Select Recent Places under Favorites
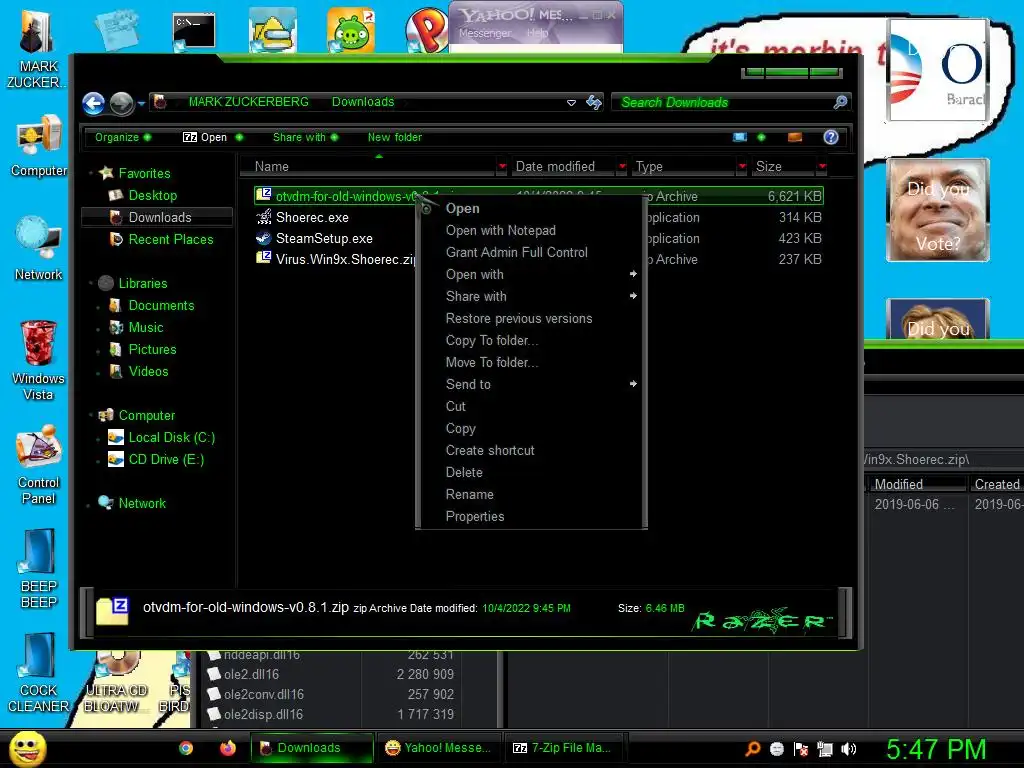The image size is (1024, 768). [170, 240]
